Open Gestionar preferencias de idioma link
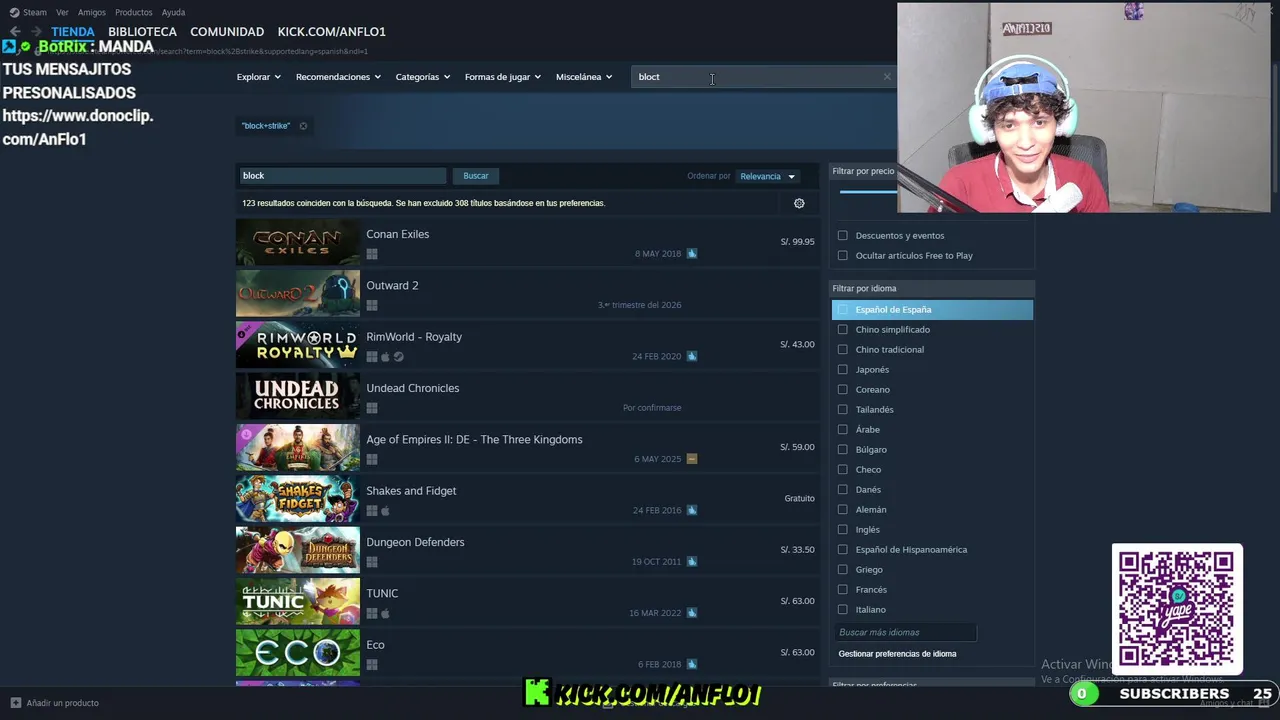The width and height of the screenshot is (1280, 720). point(897,654)
